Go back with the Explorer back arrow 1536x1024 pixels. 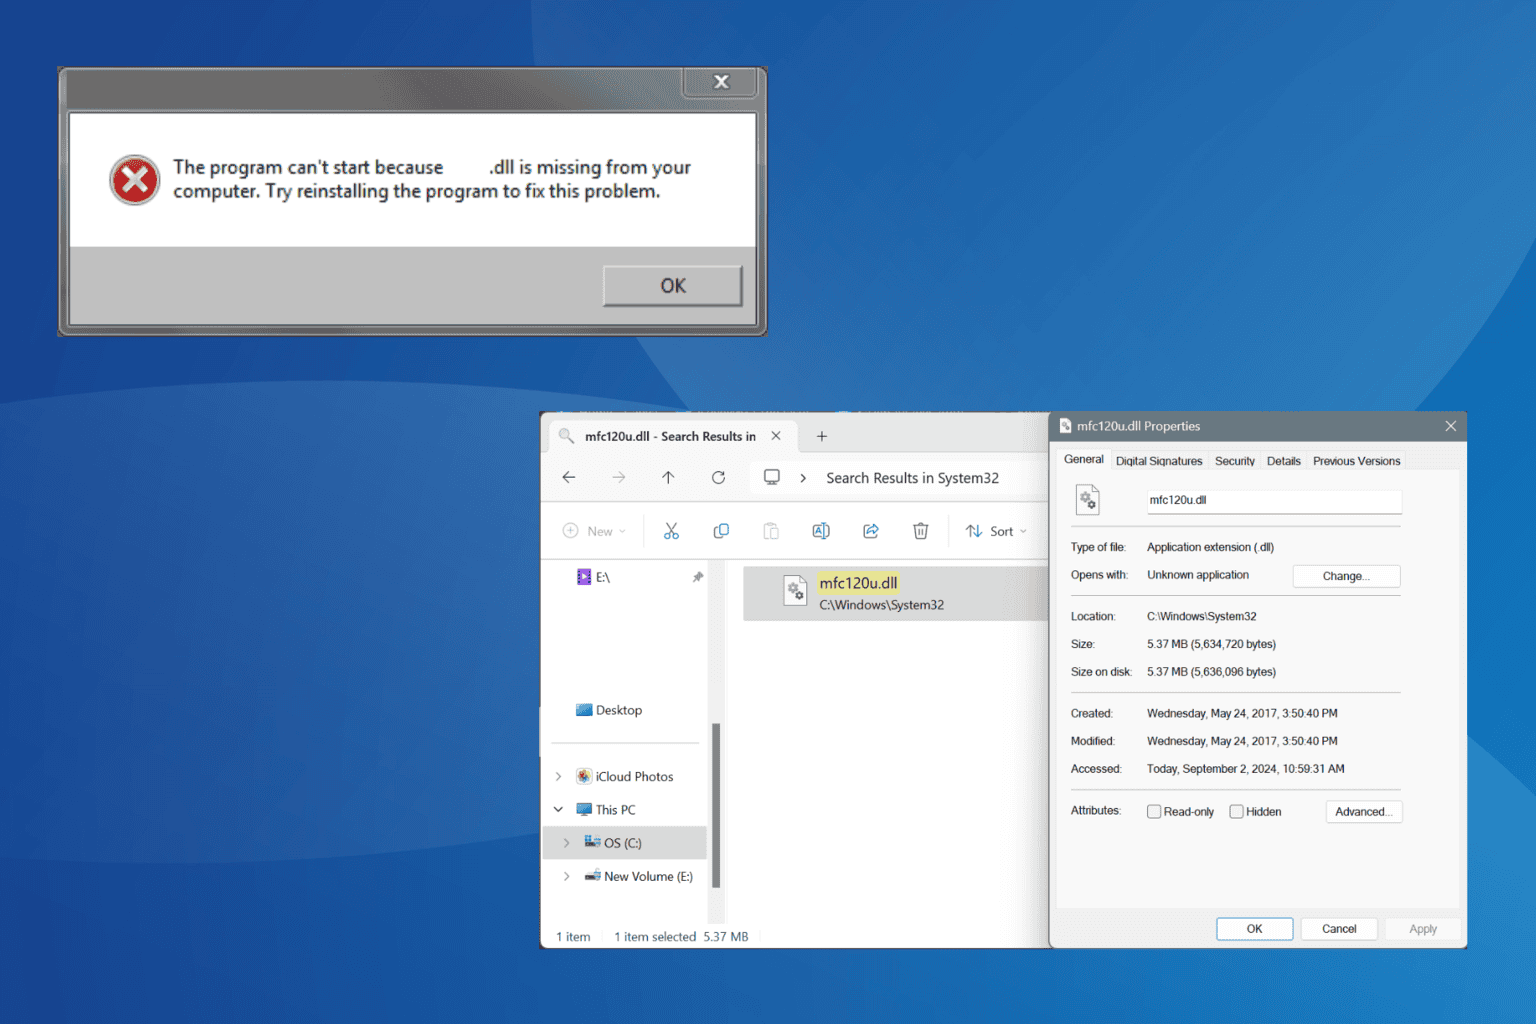(x=569, y=478)
